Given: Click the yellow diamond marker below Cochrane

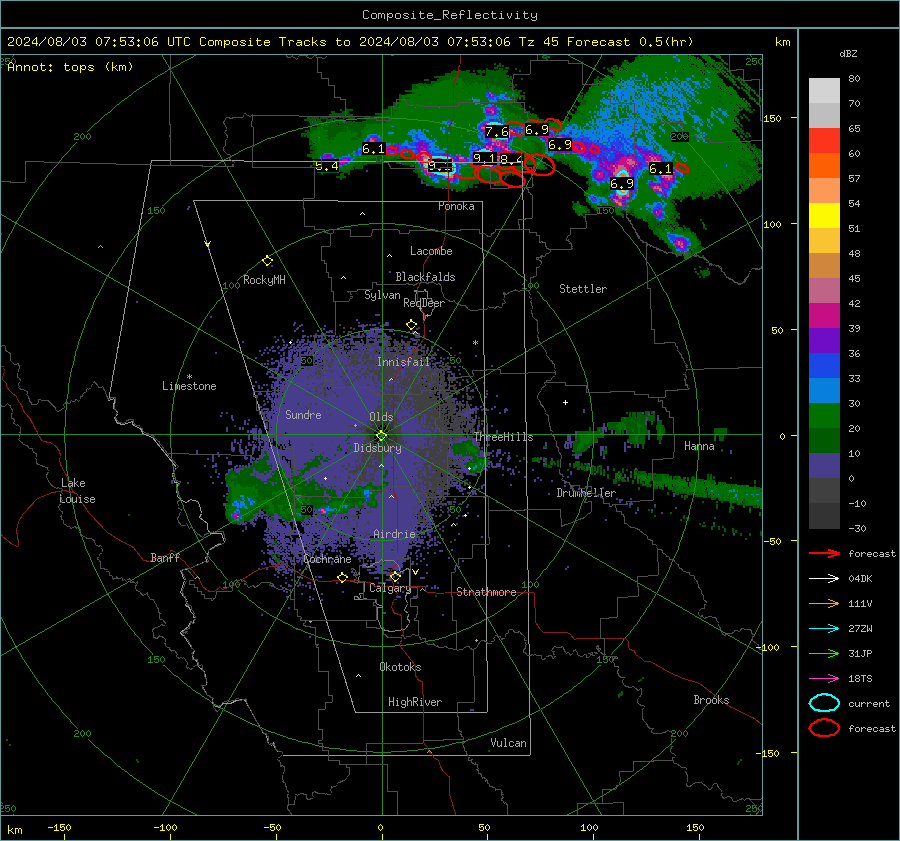Looking at the screenshot, I should coord(343,578).
